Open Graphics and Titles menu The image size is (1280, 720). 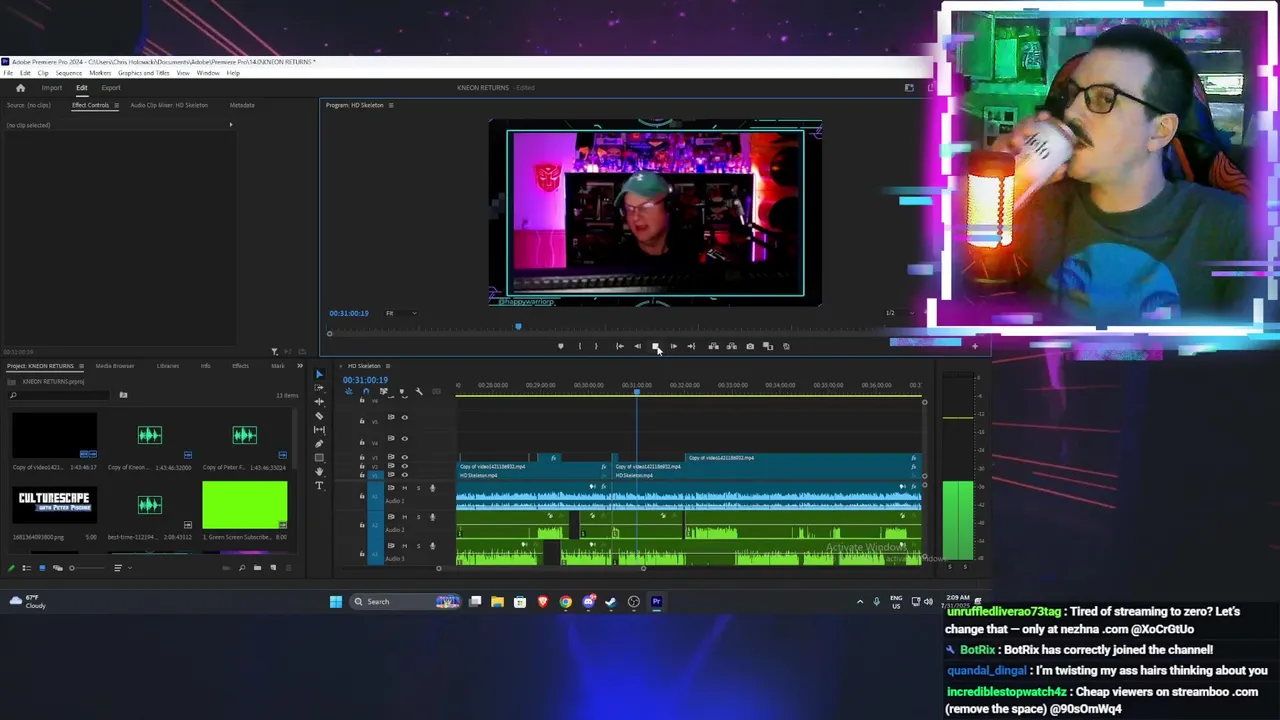(144, 73)
